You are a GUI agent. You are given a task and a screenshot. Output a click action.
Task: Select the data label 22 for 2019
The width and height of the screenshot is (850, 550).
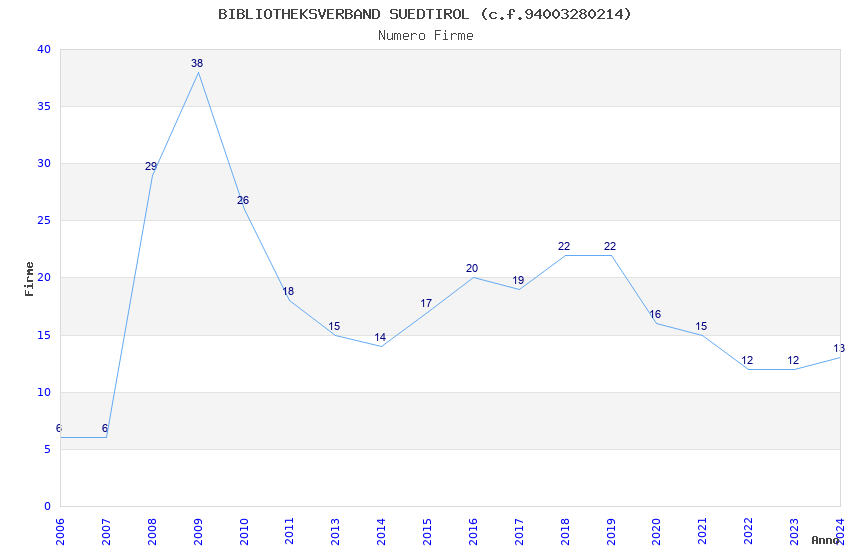[610, 247]
